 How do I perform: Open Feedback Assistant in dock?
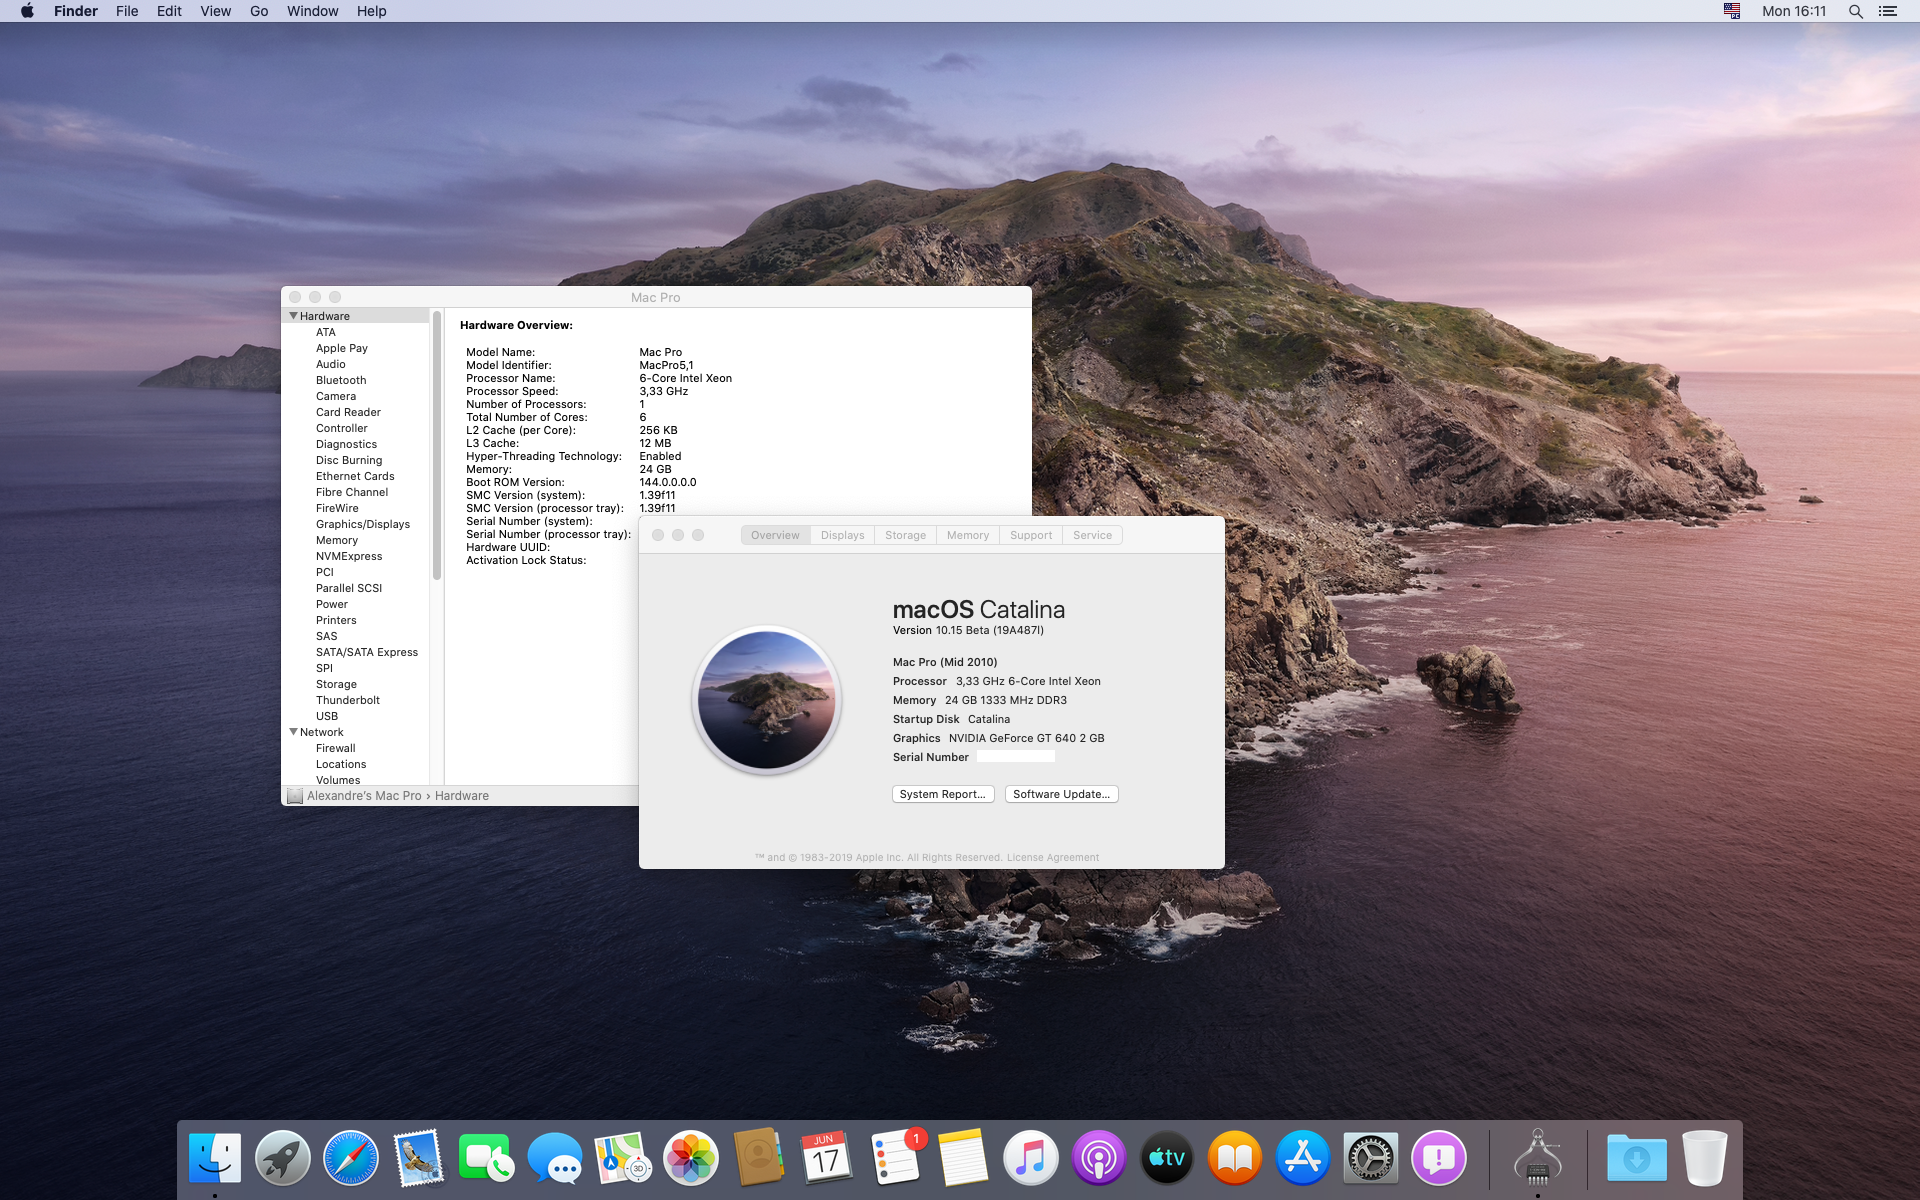[1438, 1159]
